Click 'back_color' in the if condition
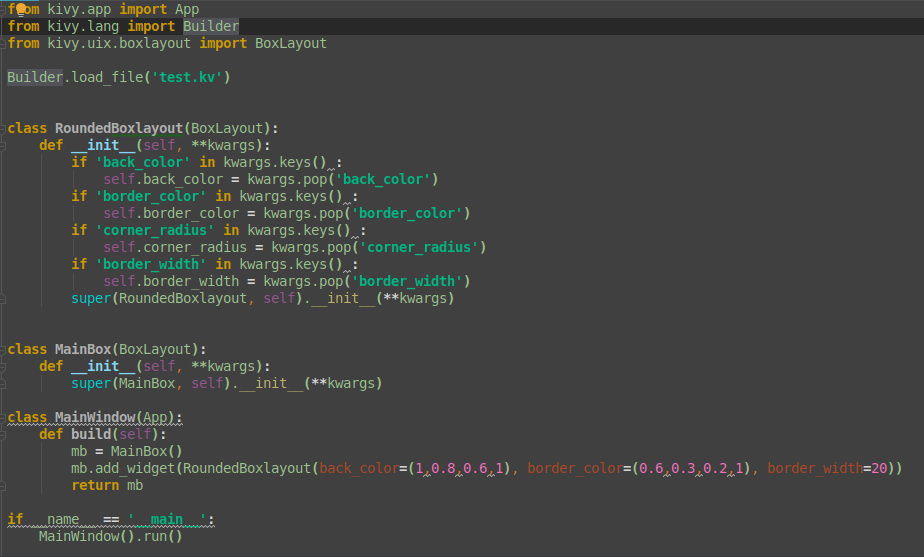Image resolution: width=924 pixels, height=557 pixels. tap(143, 162)
